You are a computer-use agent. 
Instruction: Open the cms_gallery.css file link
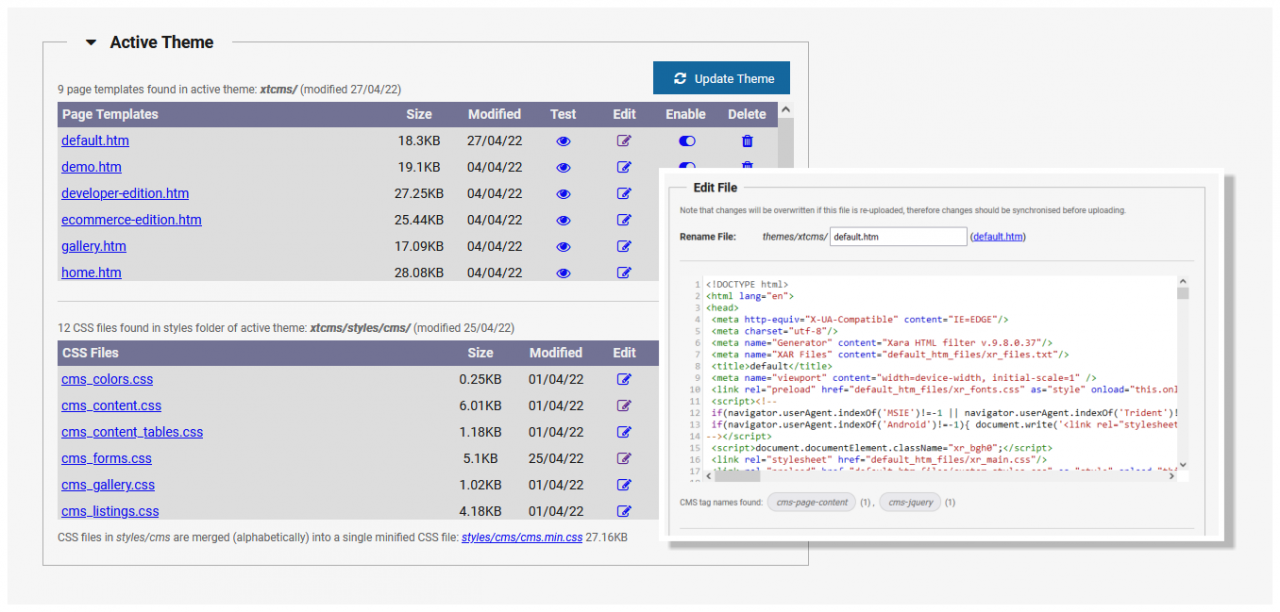point(108,485)
